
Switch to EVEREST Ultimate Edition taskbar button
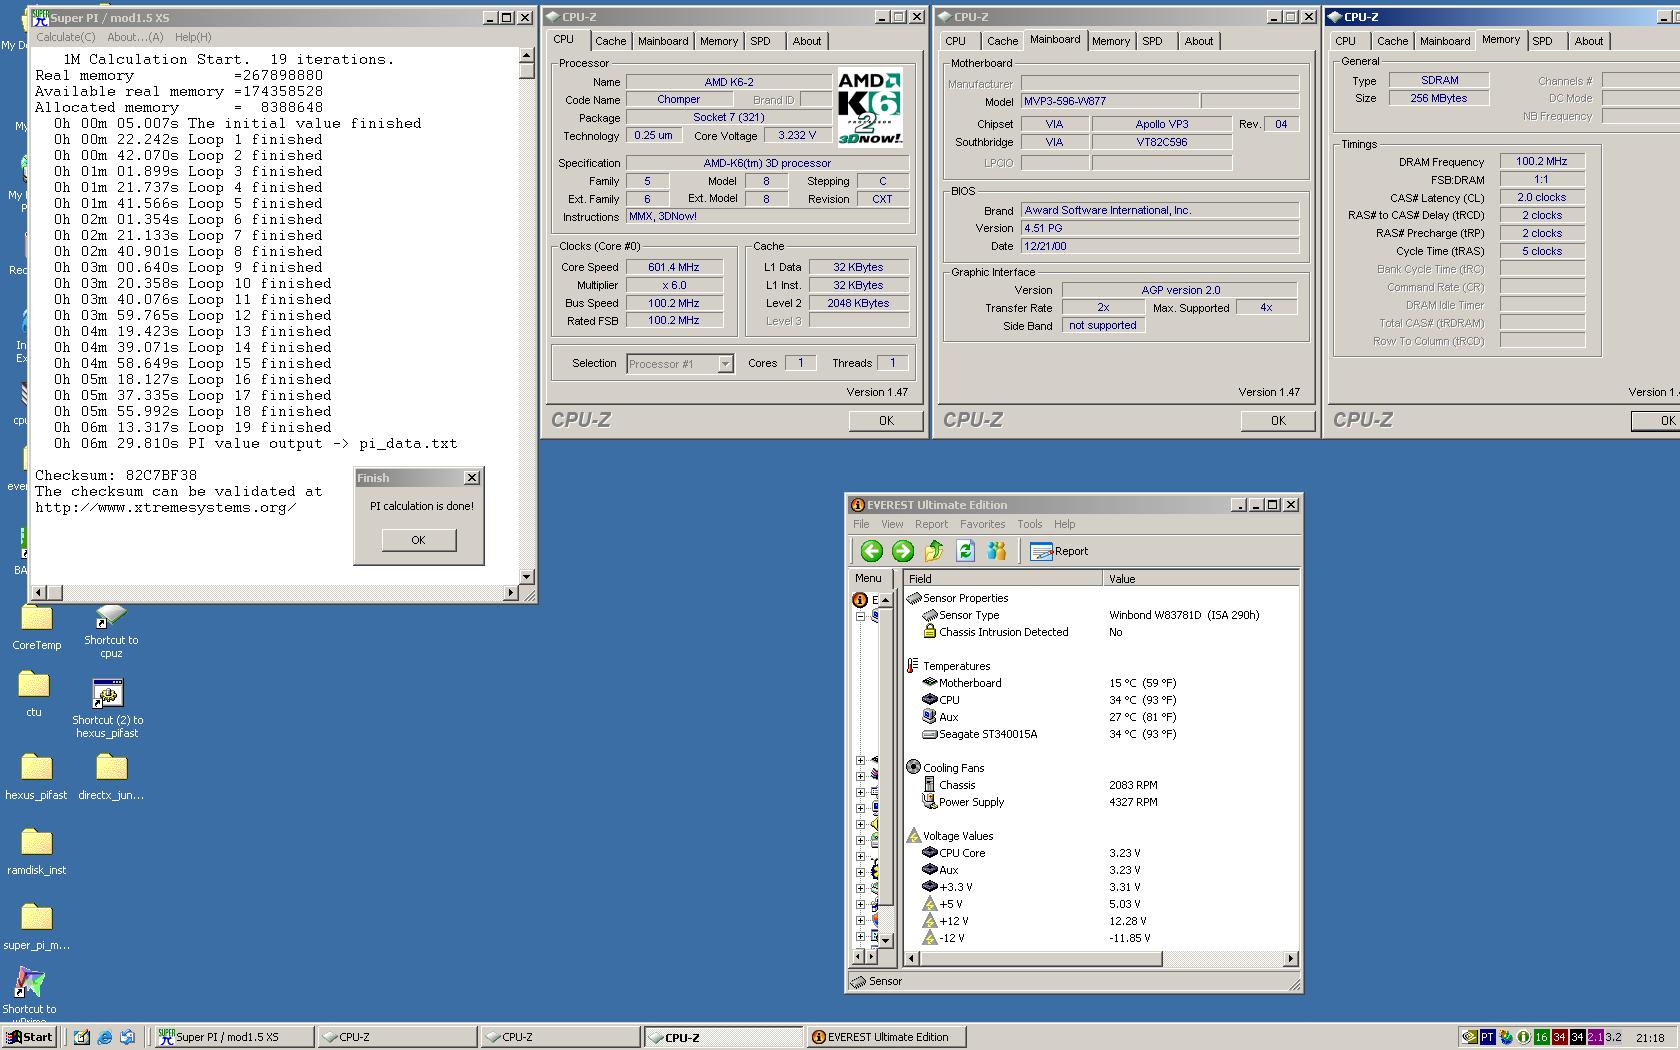tap(886, 1037)
